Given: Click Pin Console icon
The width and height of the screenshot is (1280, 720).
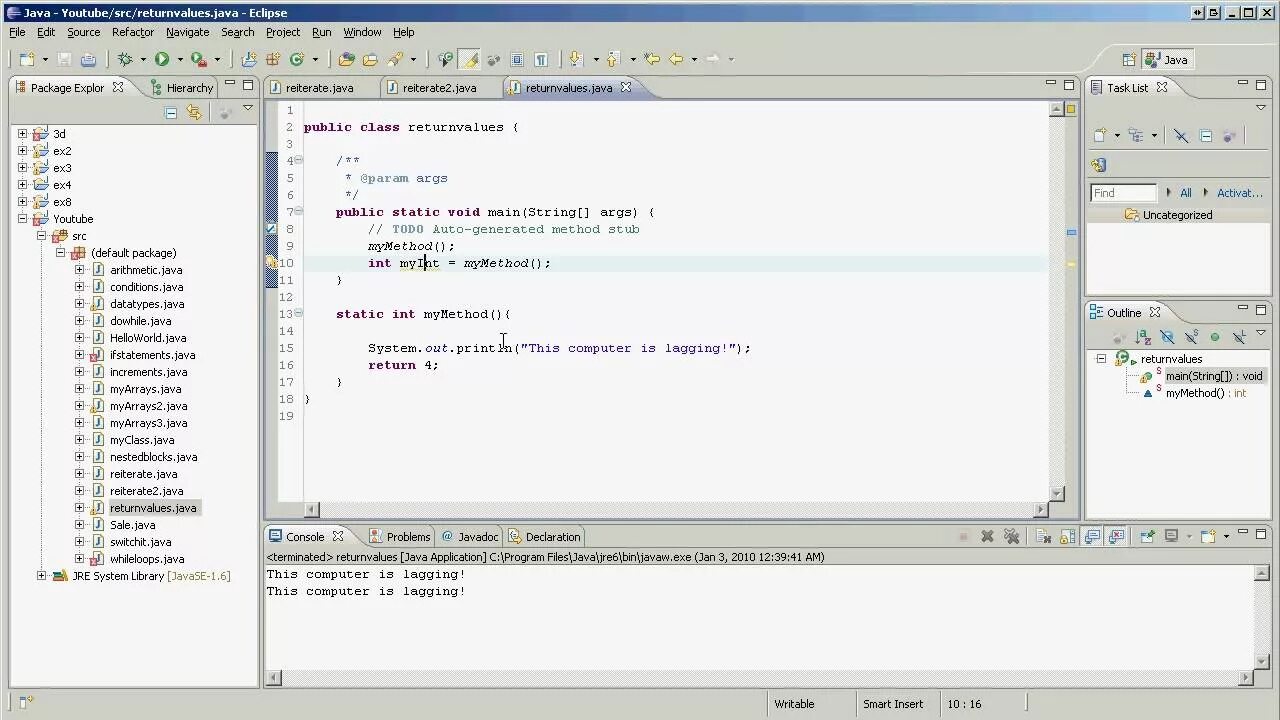Looking at the screenshot, I should pos(1146,537).
